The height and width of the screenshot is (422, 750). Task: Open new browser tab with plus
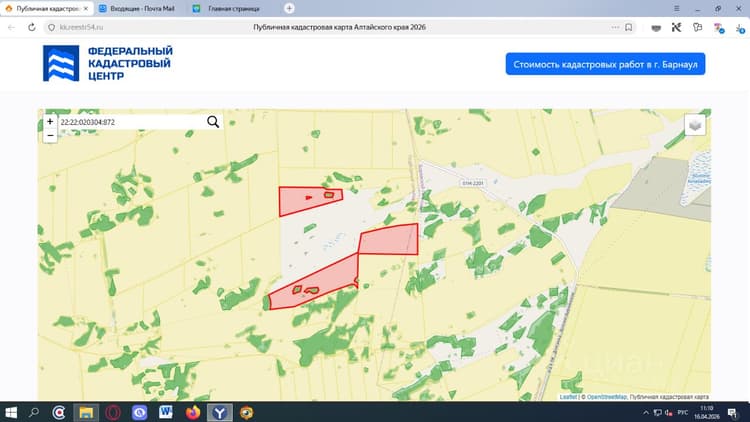click(x=289, y=8)
